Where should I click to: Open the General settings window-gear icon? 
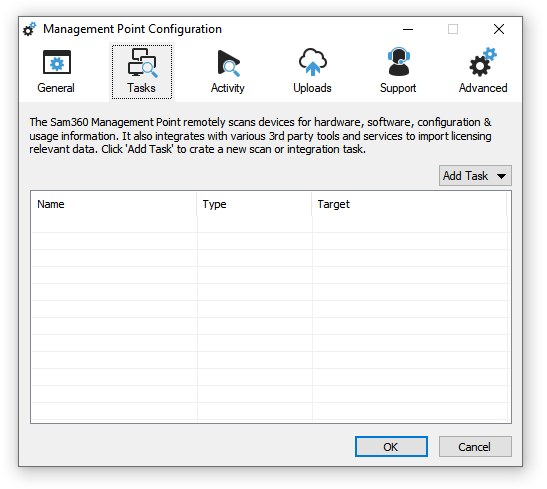point(57,62)
